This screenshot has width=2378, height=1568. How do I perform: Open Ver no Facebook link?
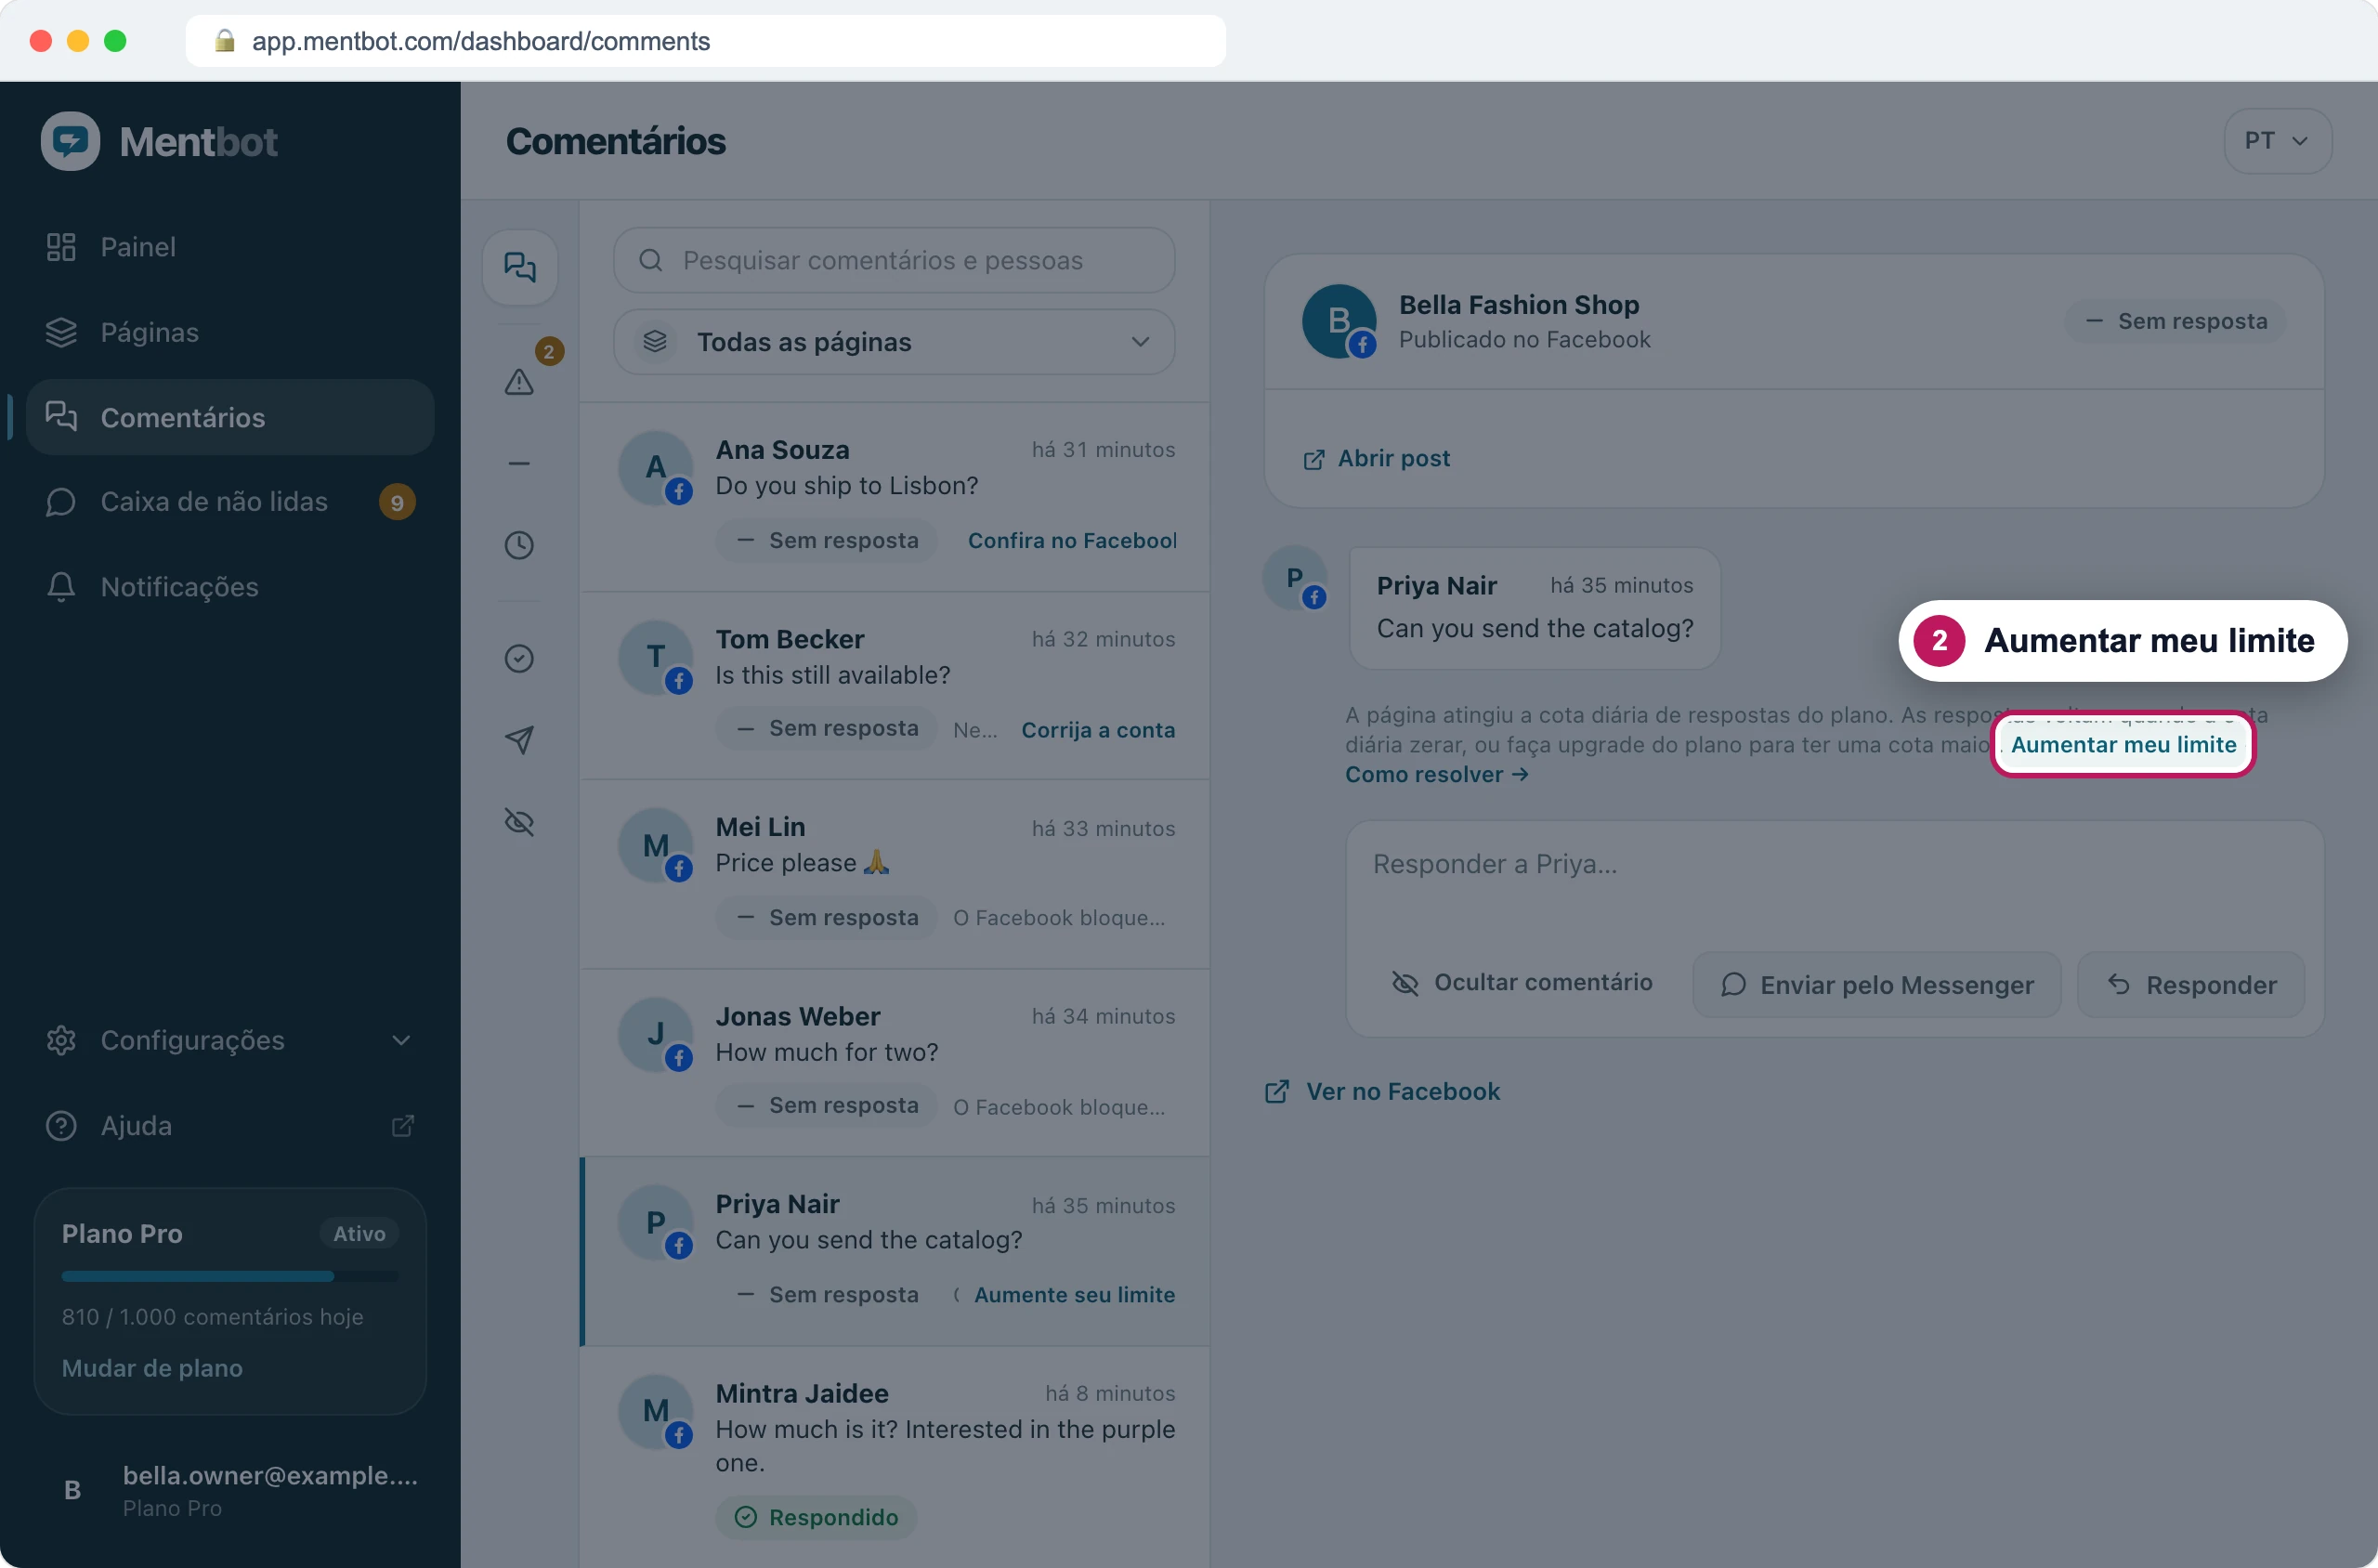(1383, 1092)
